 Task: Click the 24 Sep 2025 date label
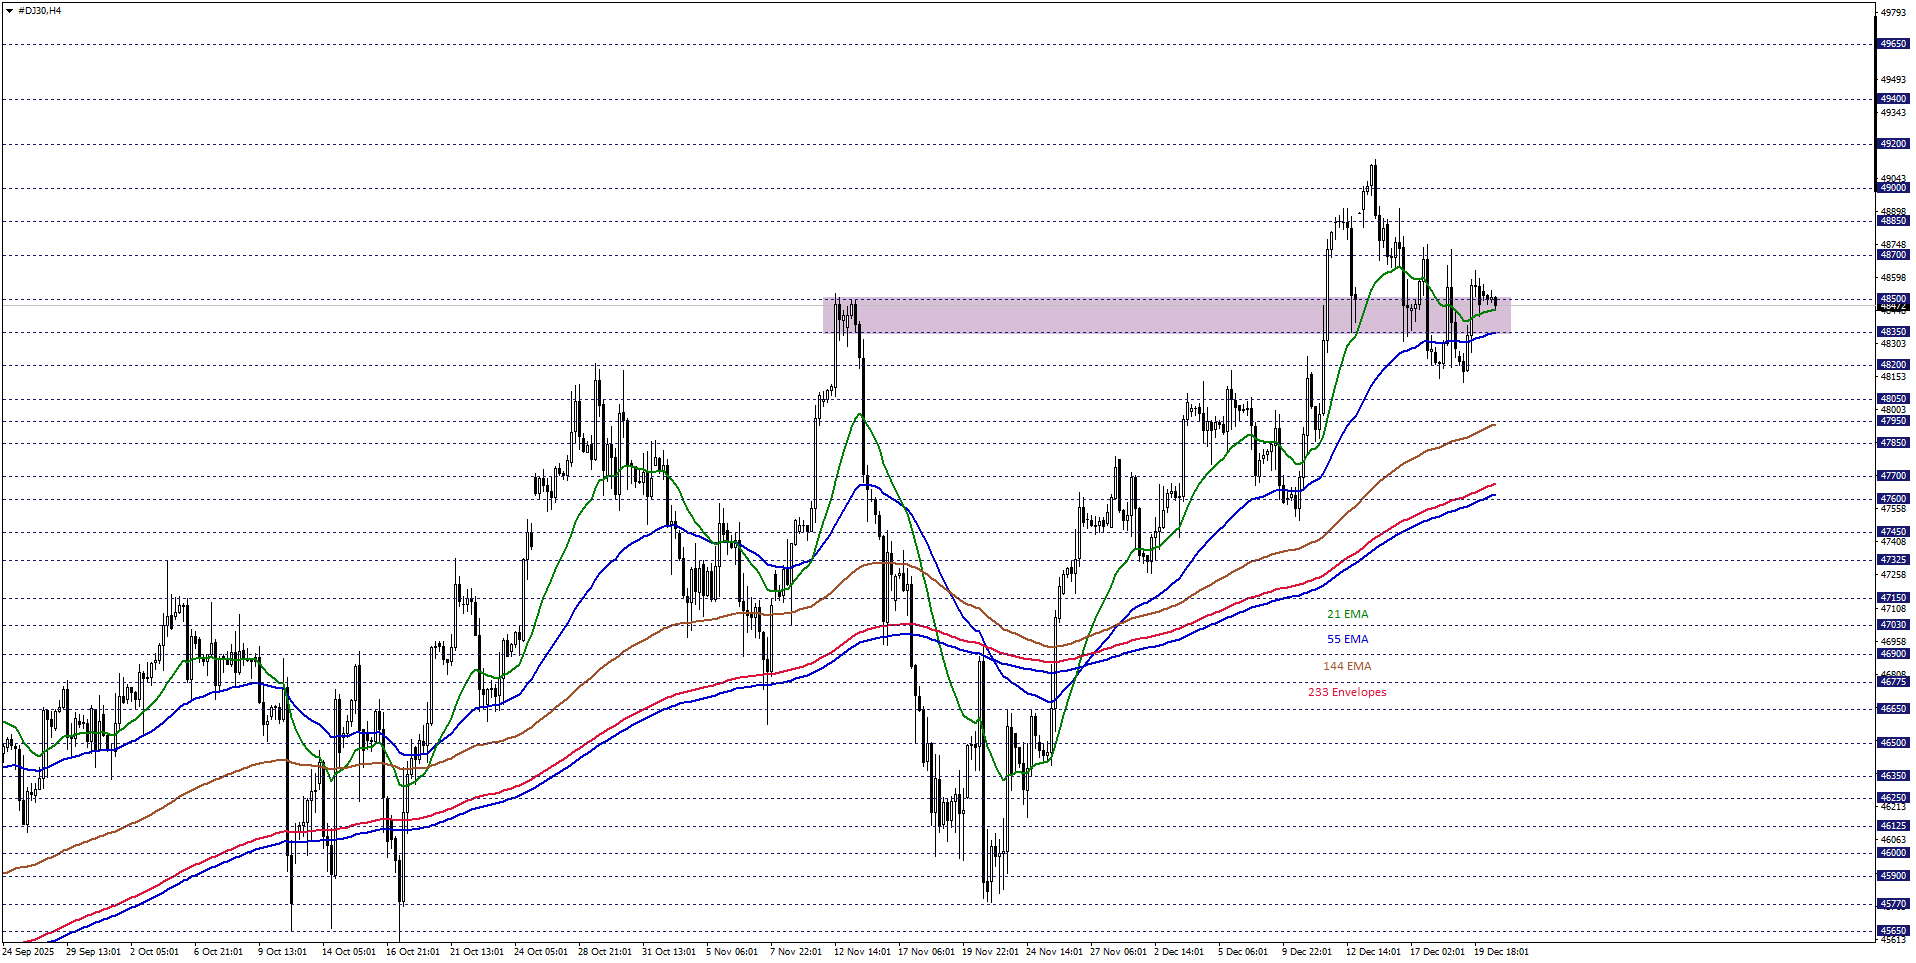coord(28,951)
